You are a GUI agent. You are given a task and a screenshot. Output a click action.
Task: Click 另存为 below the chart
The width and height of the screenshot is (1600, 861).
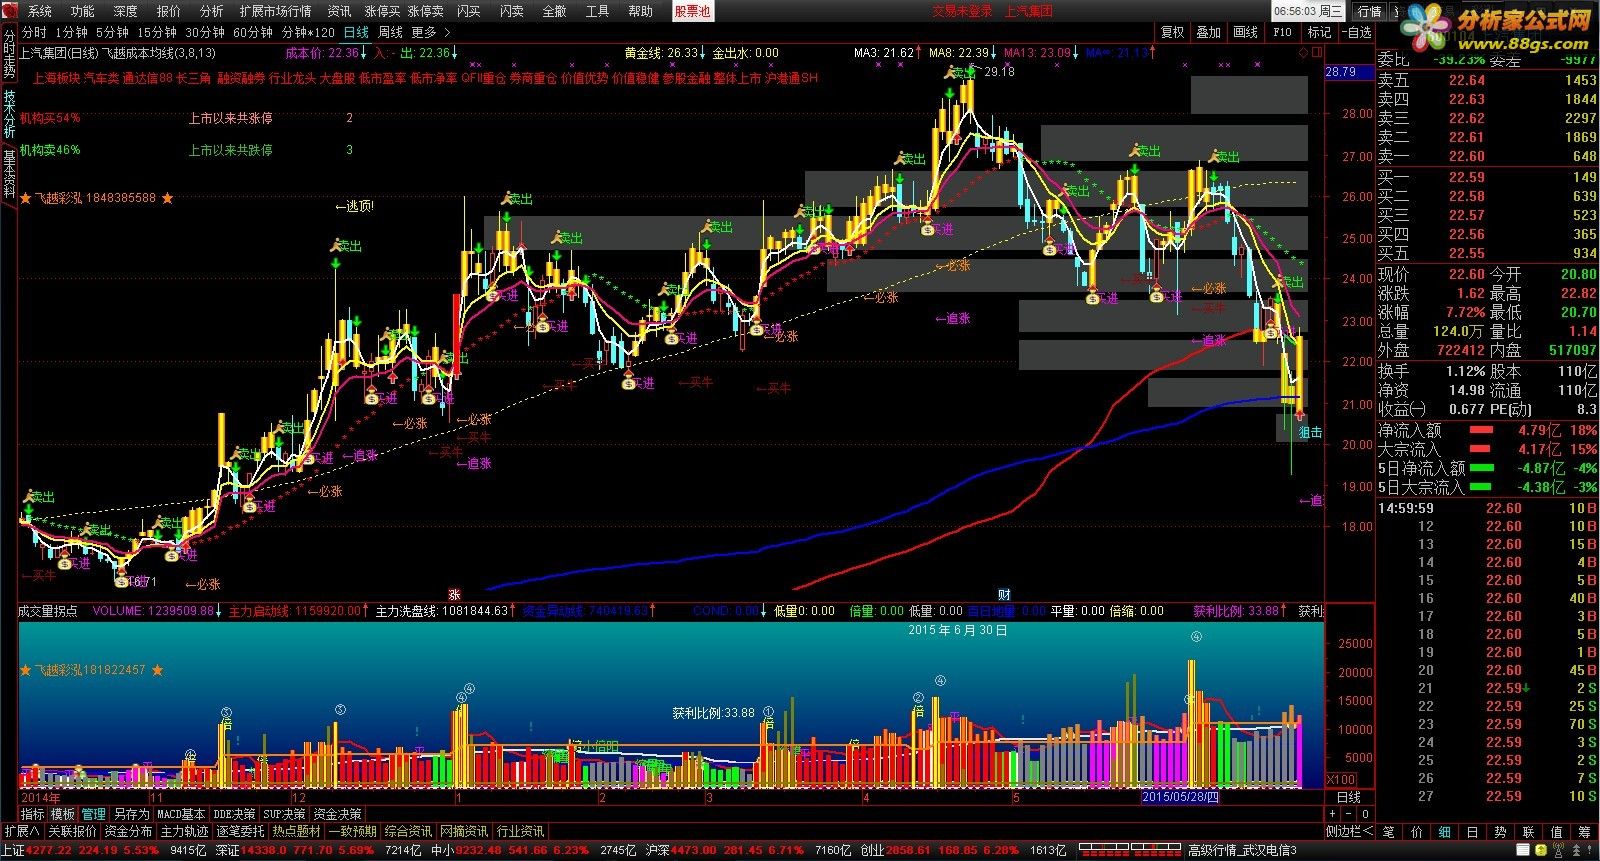[x=131, y=814]
